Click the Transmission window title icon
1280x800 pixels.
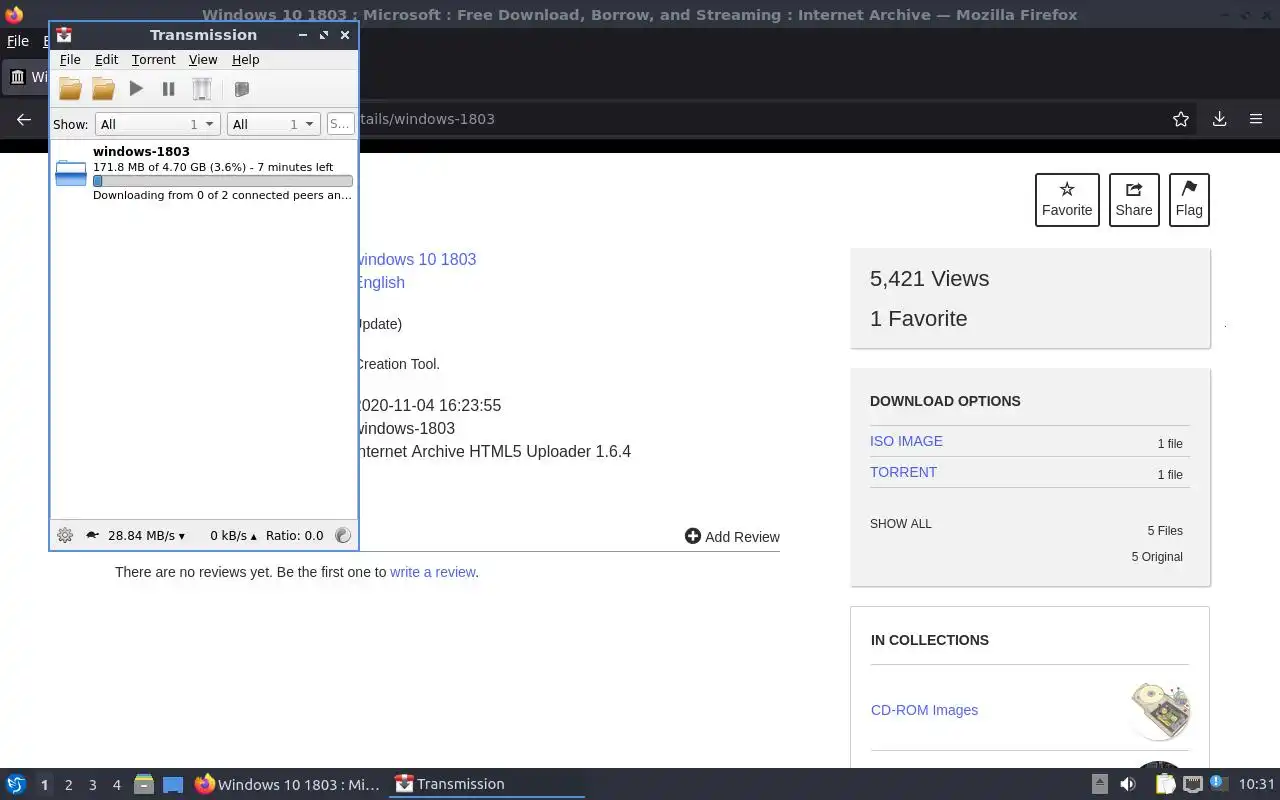[65, 34]
